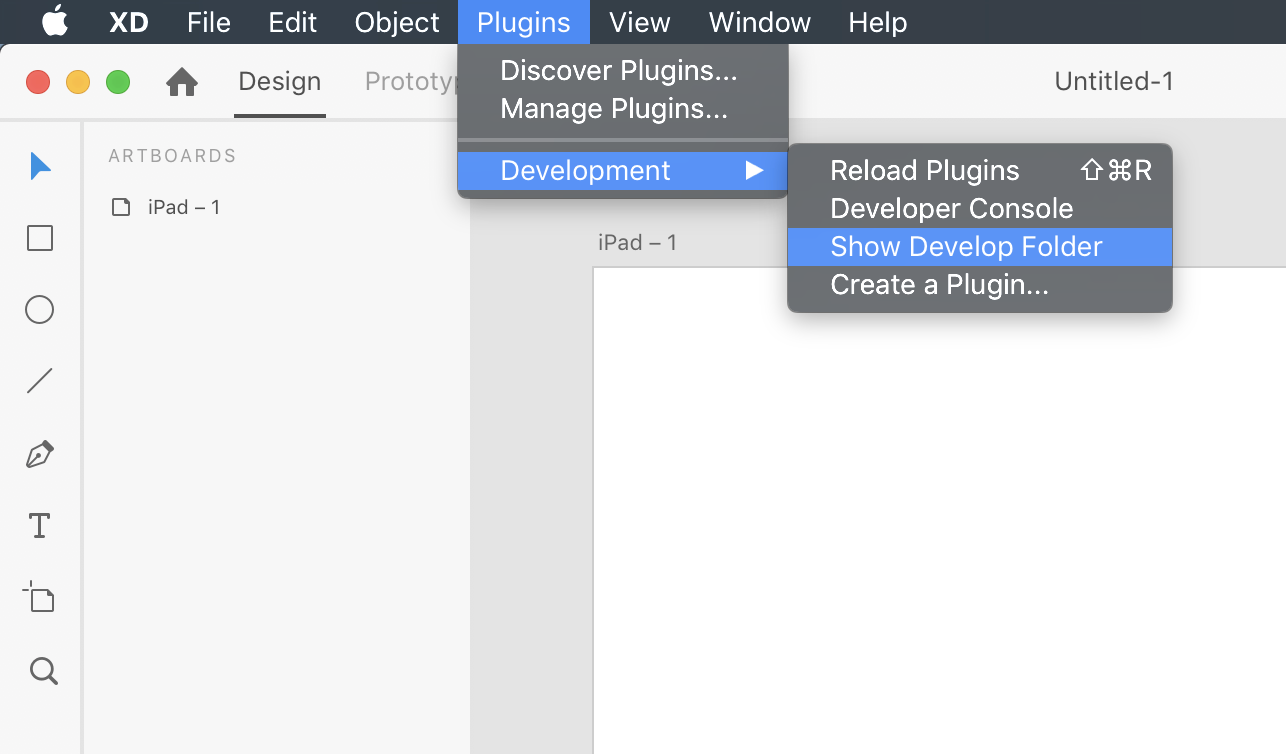Screen dimensions: 1286x754
Task: Select the Rectangle tool
Action: pos(40,238)
